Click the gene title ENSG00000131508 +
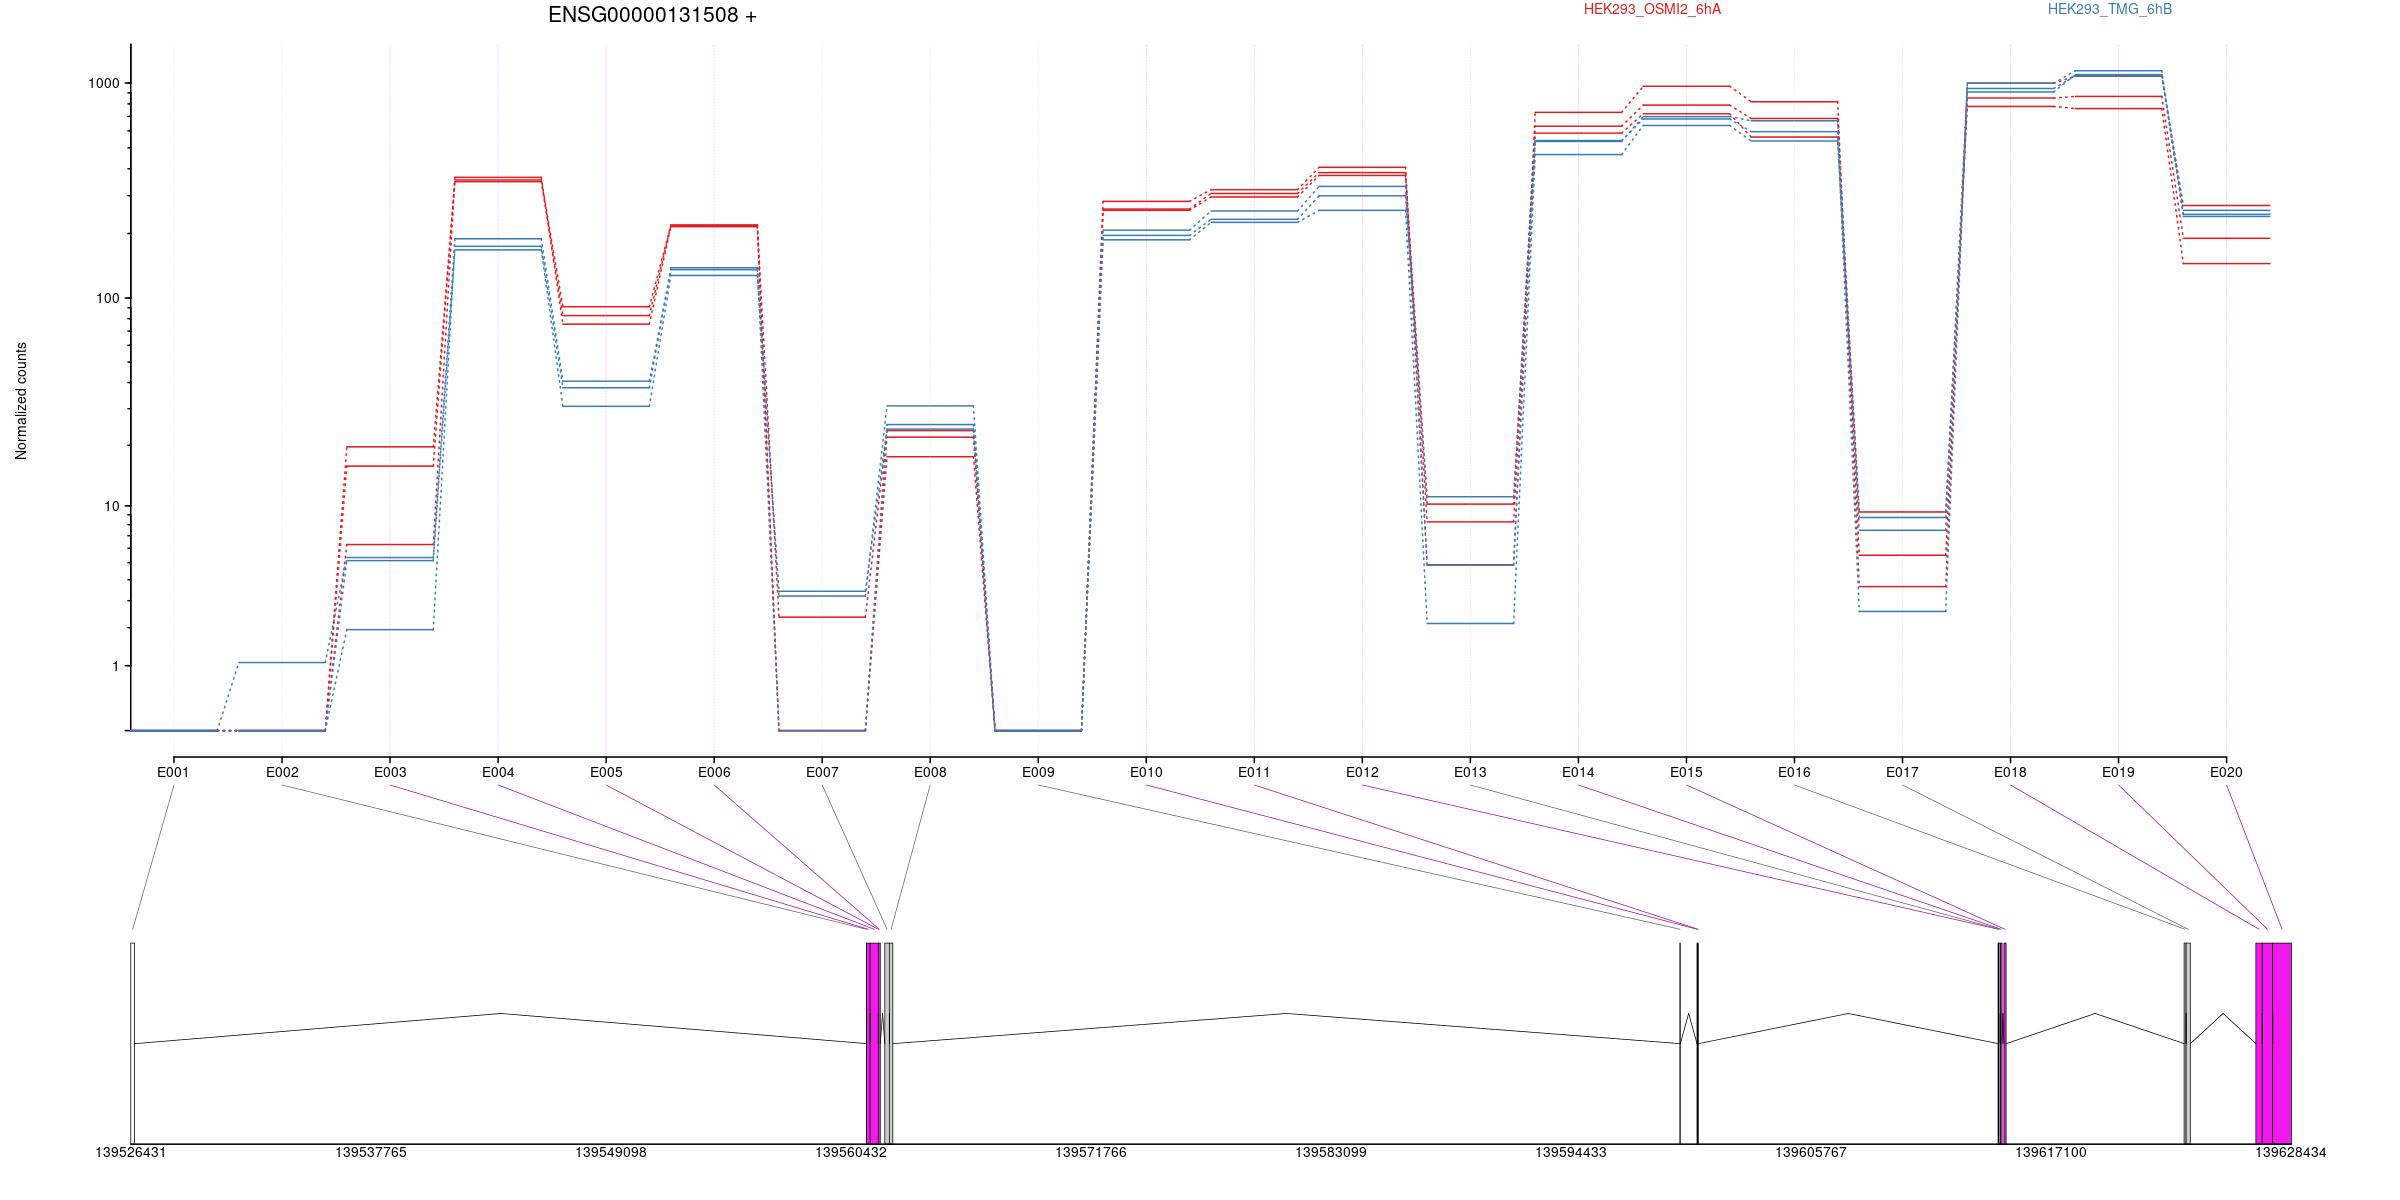2400x1200 pixels. coord(652,16)
